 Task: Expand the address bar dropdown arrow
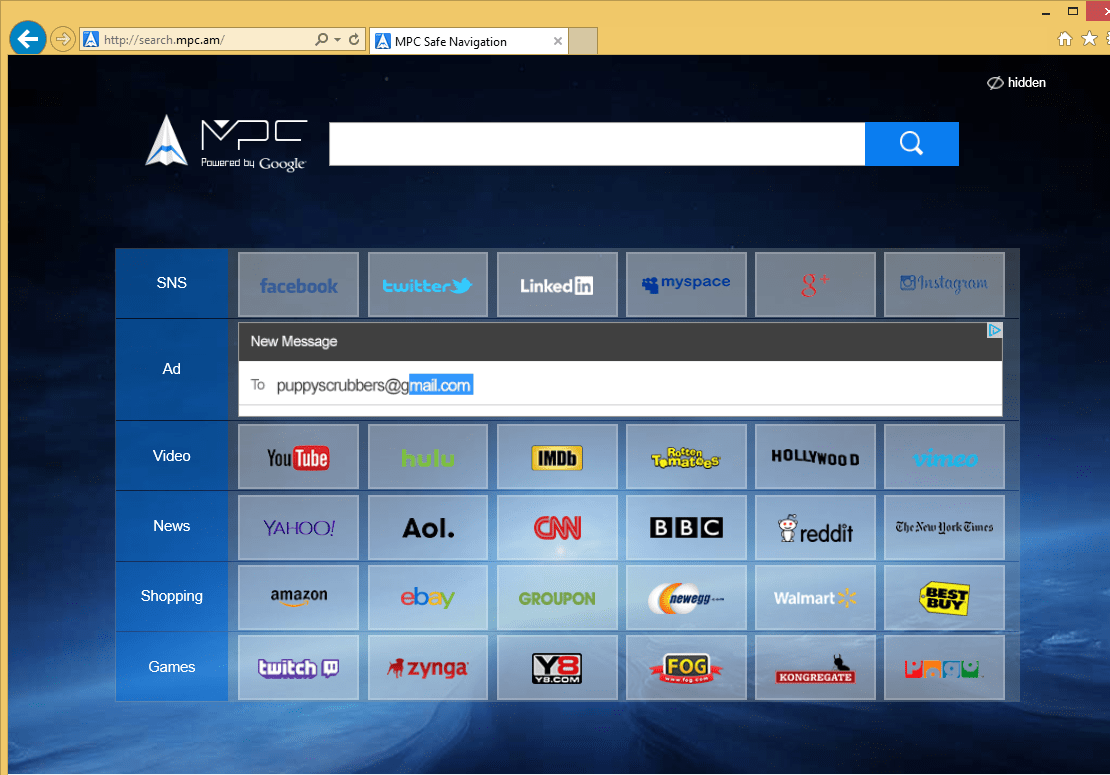[338, 40]
